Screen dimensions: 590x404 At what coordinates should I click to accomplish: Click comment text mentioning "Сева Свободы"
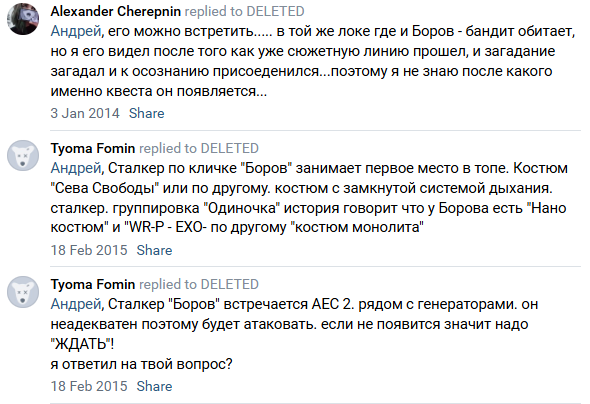pos(309,197)
